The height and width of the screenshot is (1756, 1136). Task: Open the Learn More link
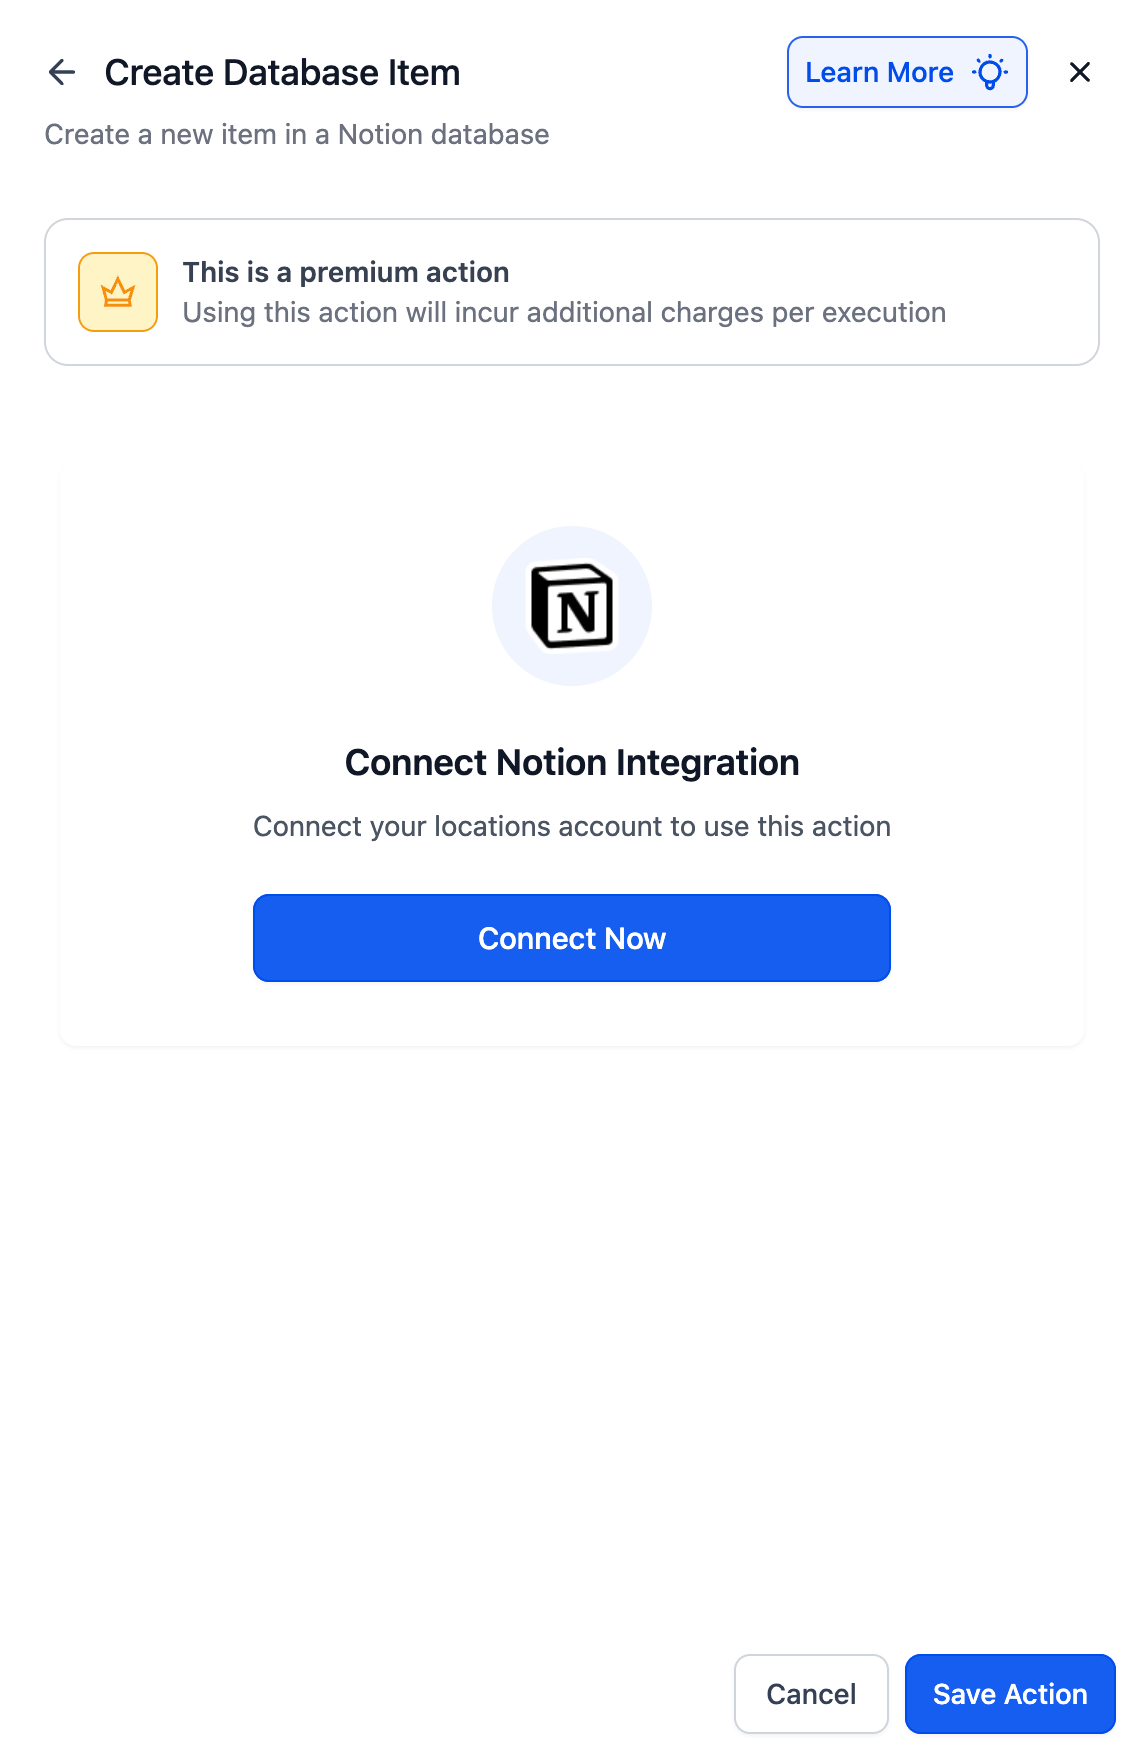coord(879,72)
